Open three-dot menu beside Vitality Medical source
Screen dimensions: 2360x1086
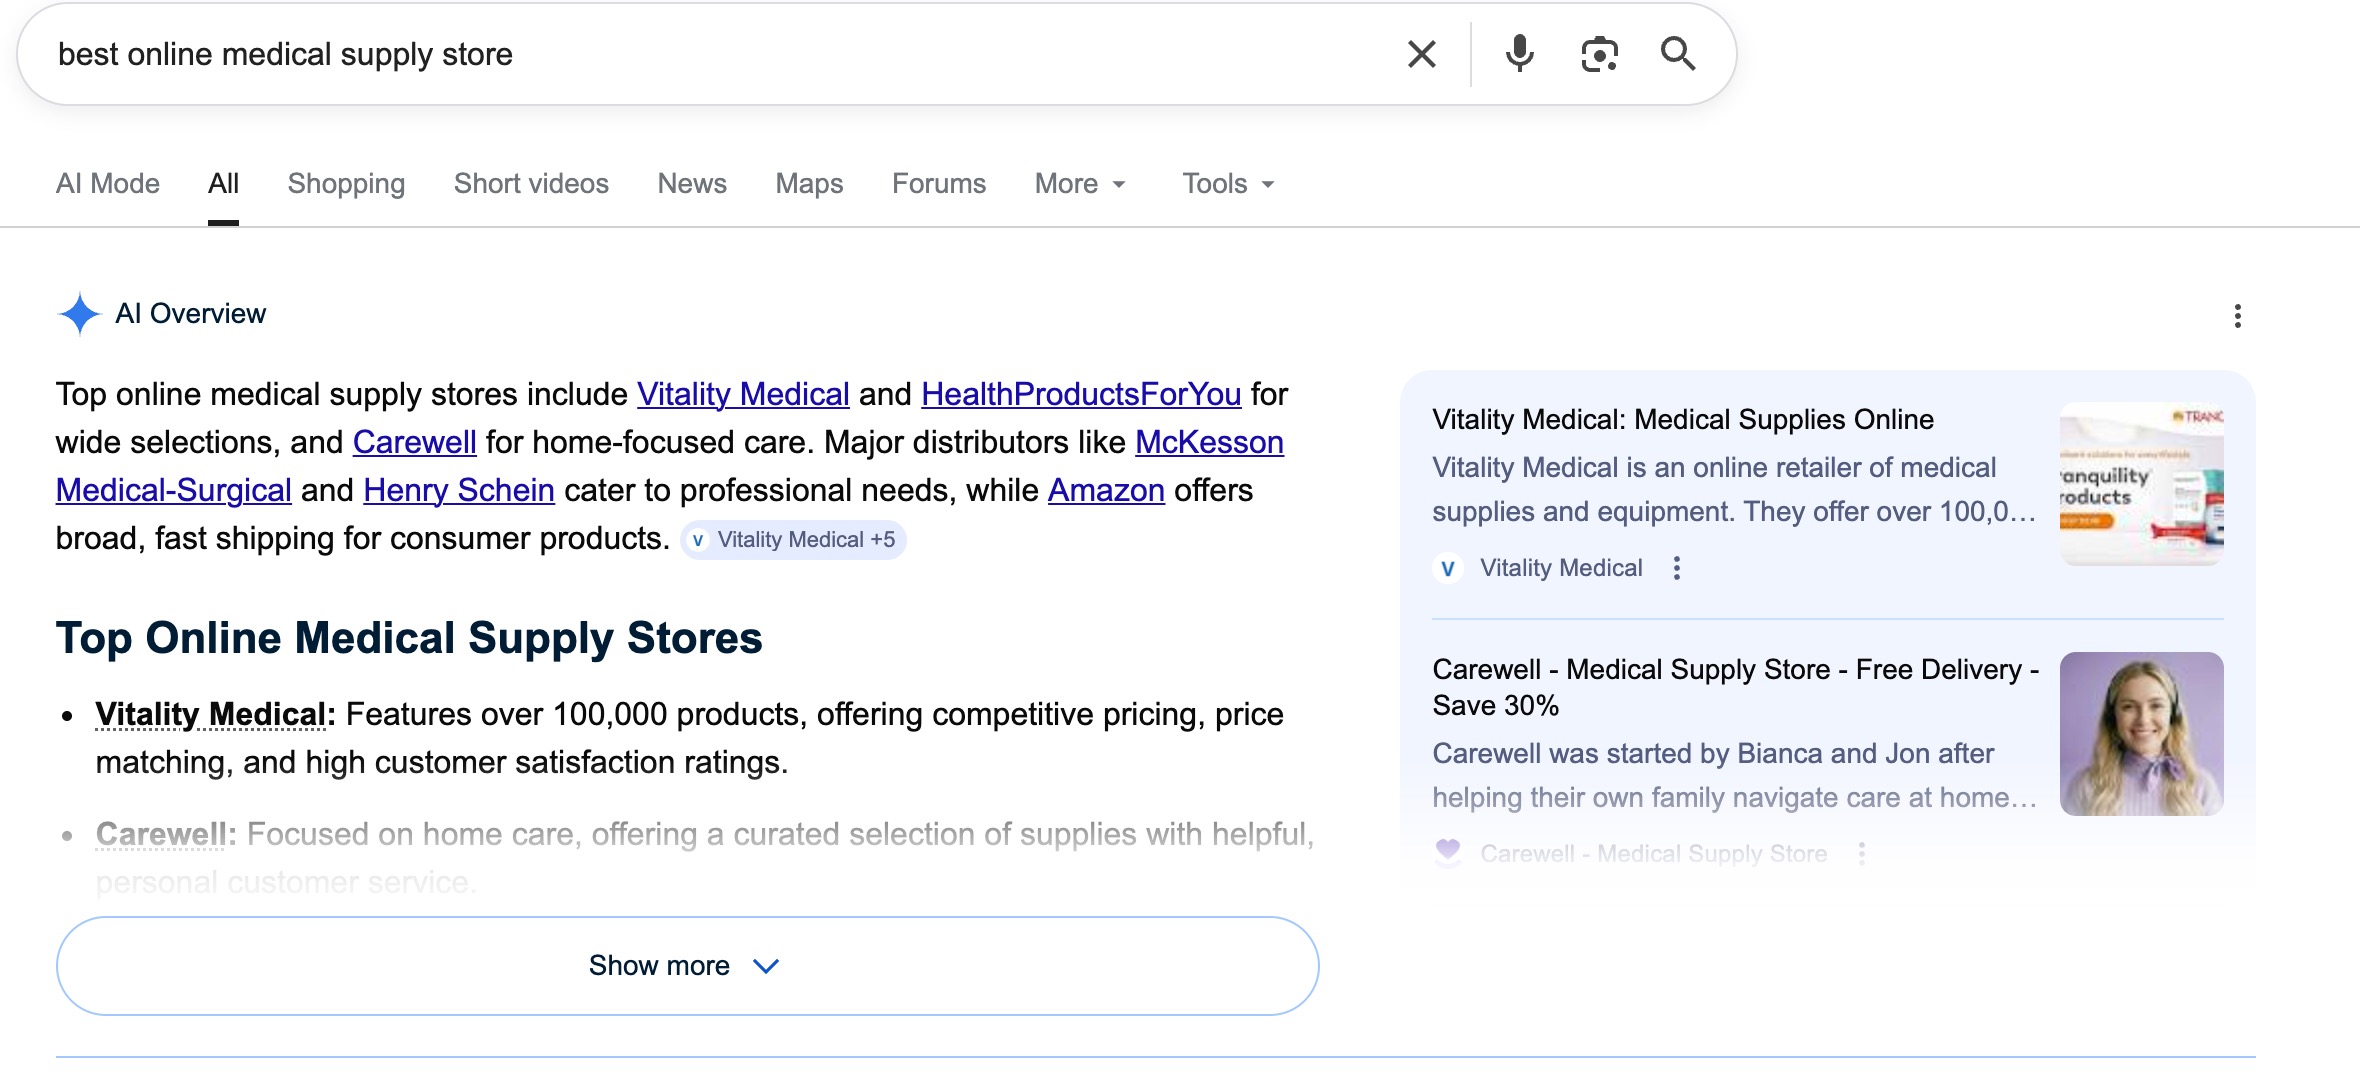(1677, 568)
